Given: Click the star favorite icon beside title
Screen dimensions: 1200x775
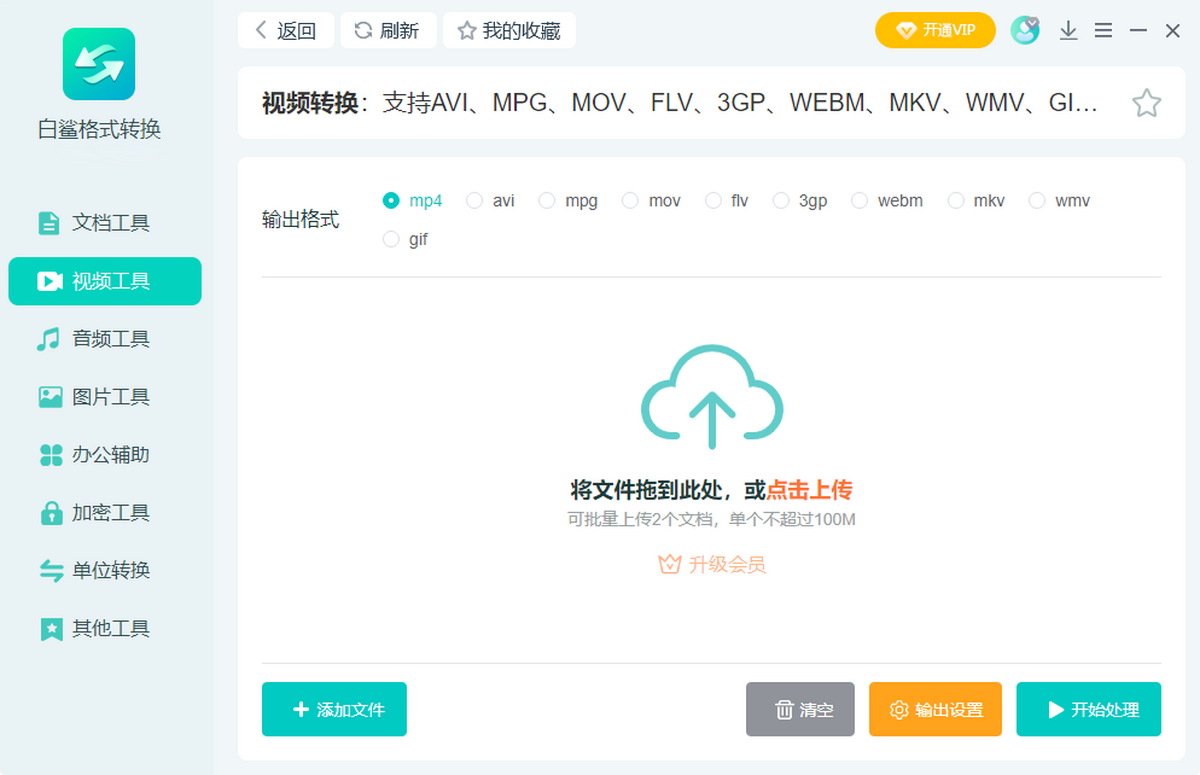Looking at the screenshot, I should 1146,103.
